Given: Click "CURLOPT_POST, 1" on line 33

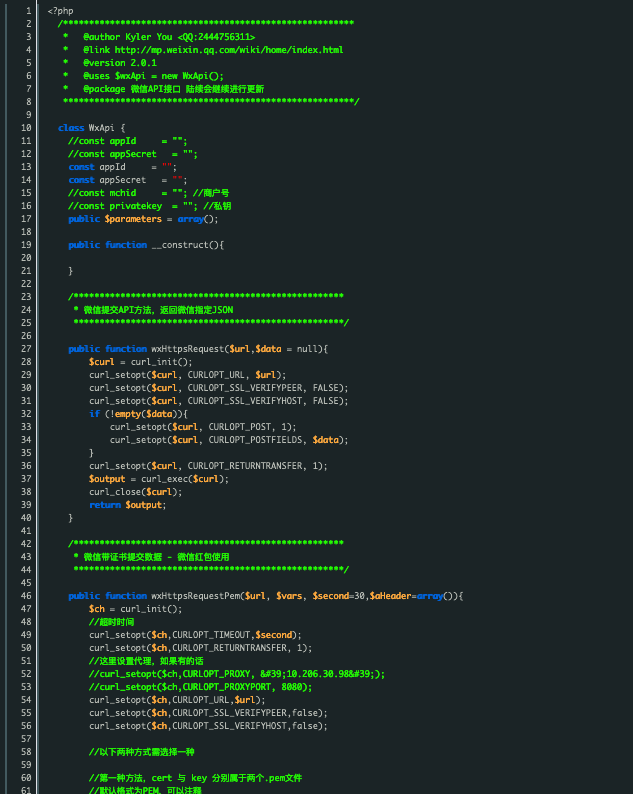Looking at the screenshot, I should click(249, 427).
